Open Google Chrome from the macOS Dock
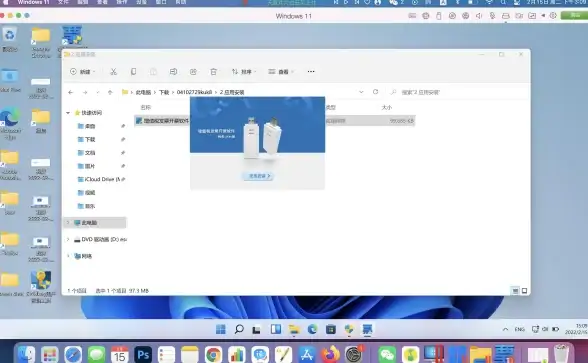Image resolution: width=588 pixels, height=363 pixels. coord(213,354)
